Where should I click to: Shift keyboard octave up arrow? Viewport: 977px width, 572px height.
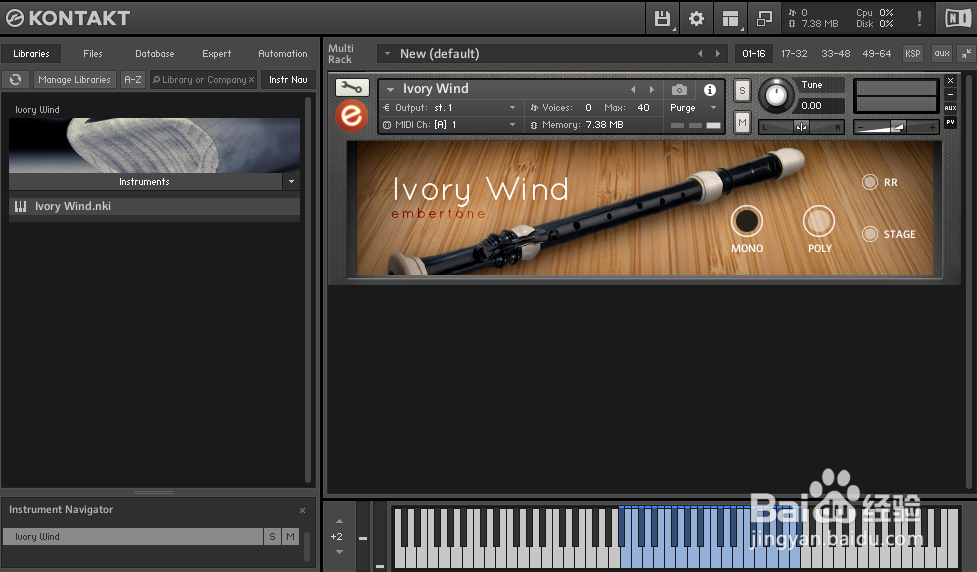pos(340,521)
